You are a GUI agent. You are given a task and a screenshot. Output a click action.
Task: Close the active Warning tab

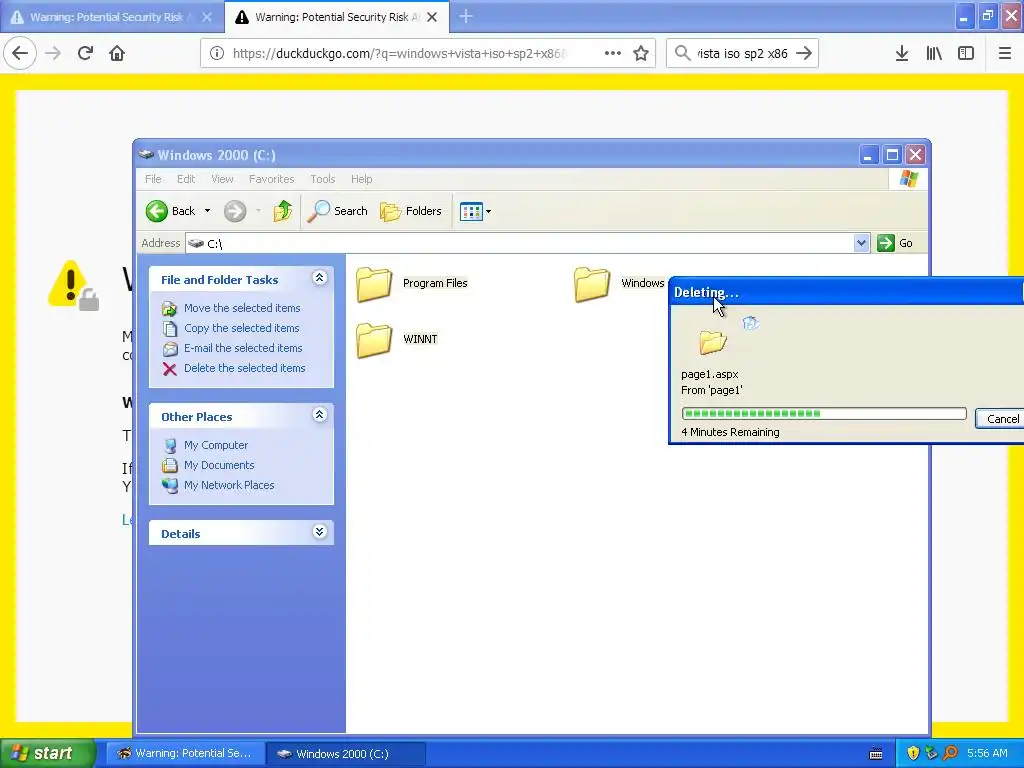pos(432,17)
